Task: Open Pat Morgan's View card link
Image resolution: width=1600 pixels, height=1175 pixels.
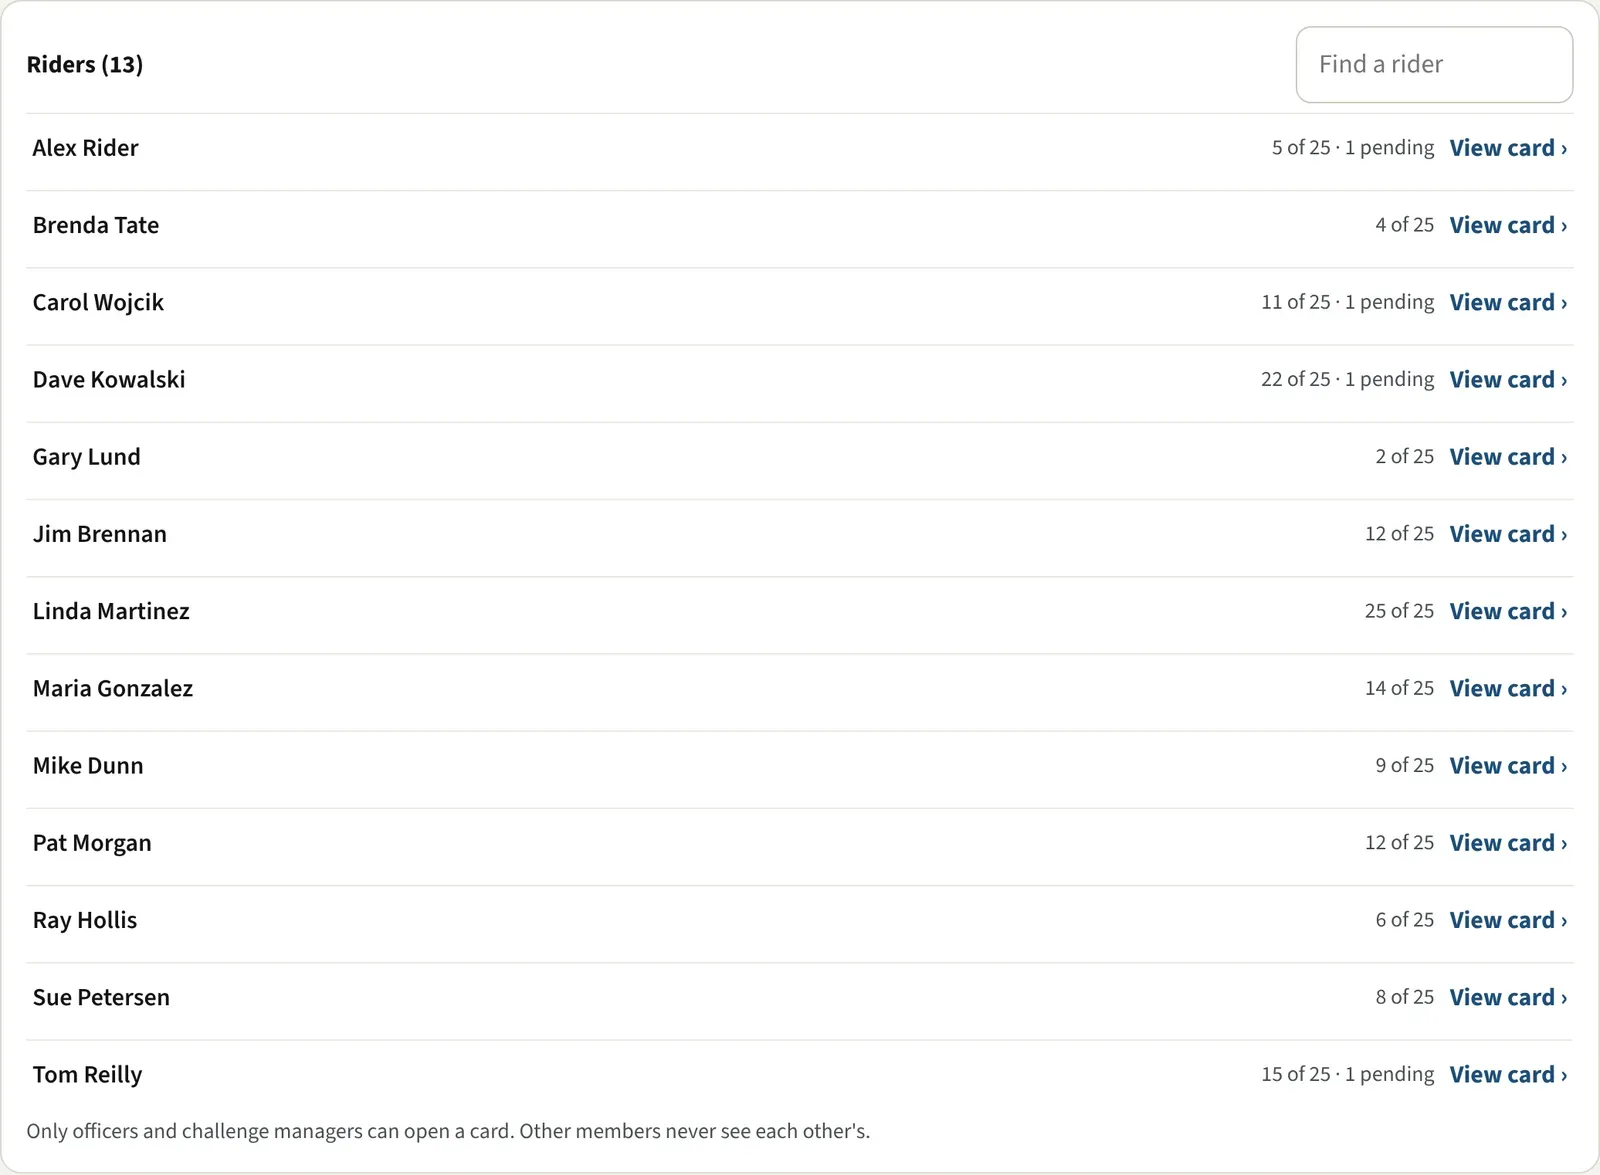Action: [1508, 843]
